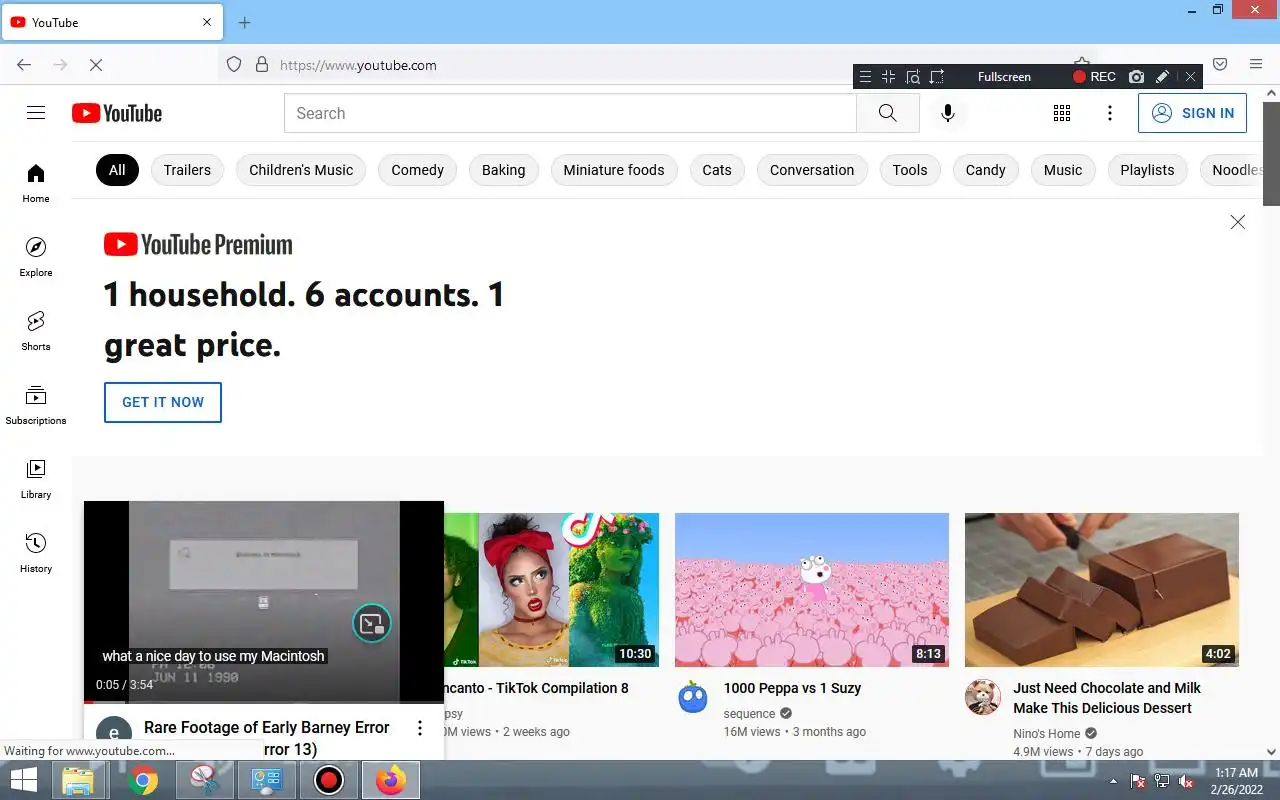1280x800 pixels.
Task: Open File Explorer from the taskbar
Action: [x=78, y=780]
